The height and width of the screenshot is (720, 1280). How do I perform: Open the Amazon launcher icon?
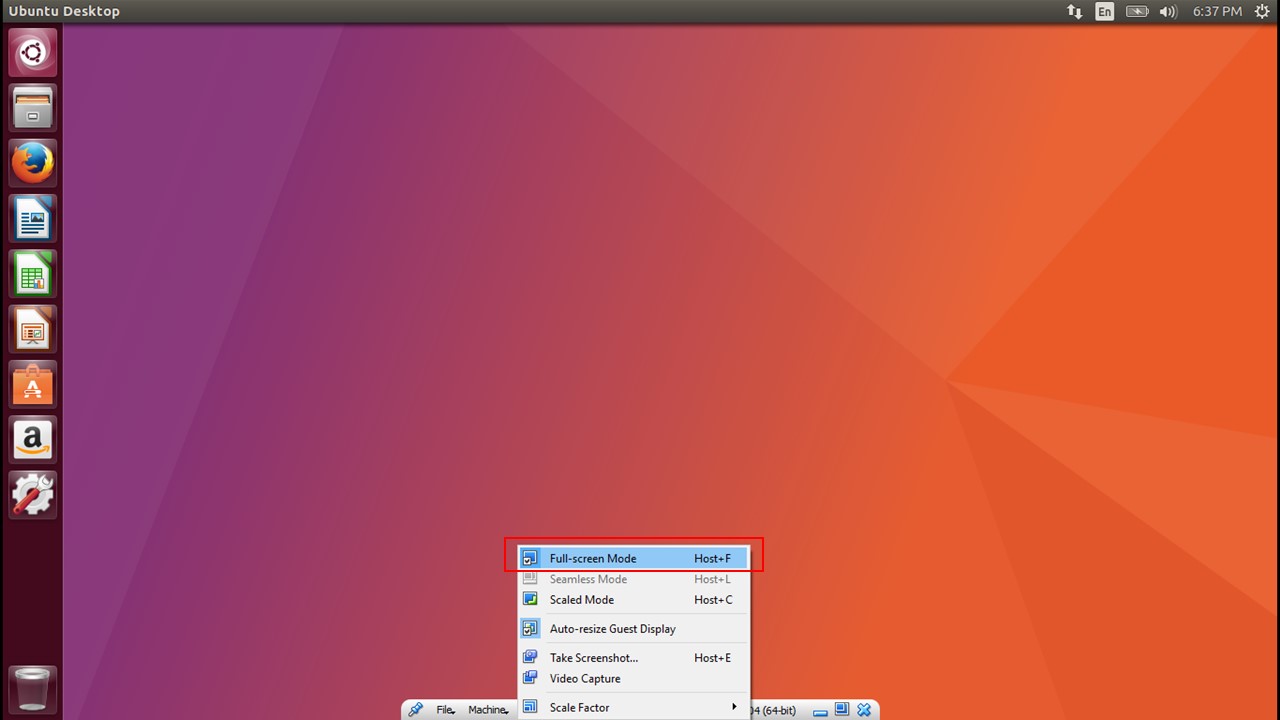(33, 439)
